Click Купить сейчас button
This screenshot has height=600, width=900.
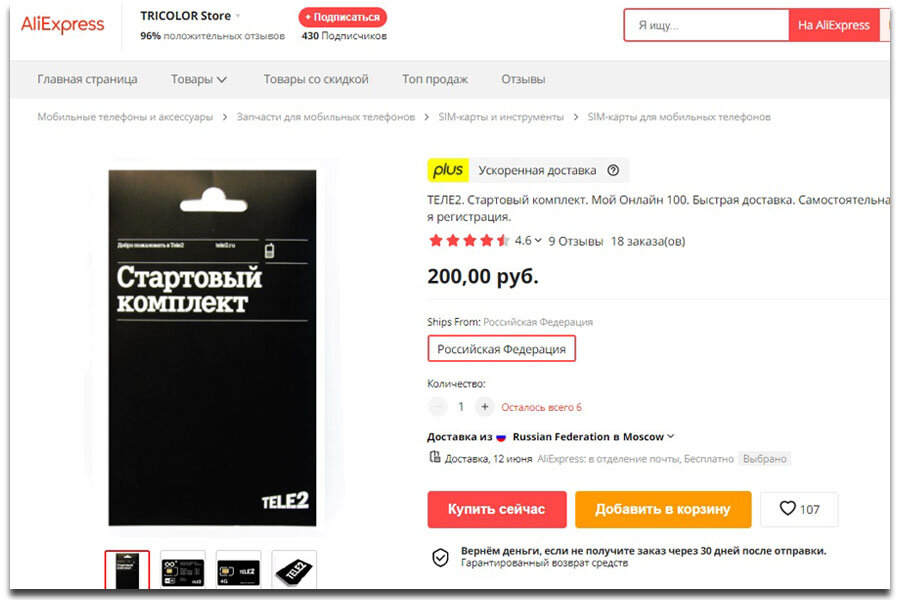496,509
